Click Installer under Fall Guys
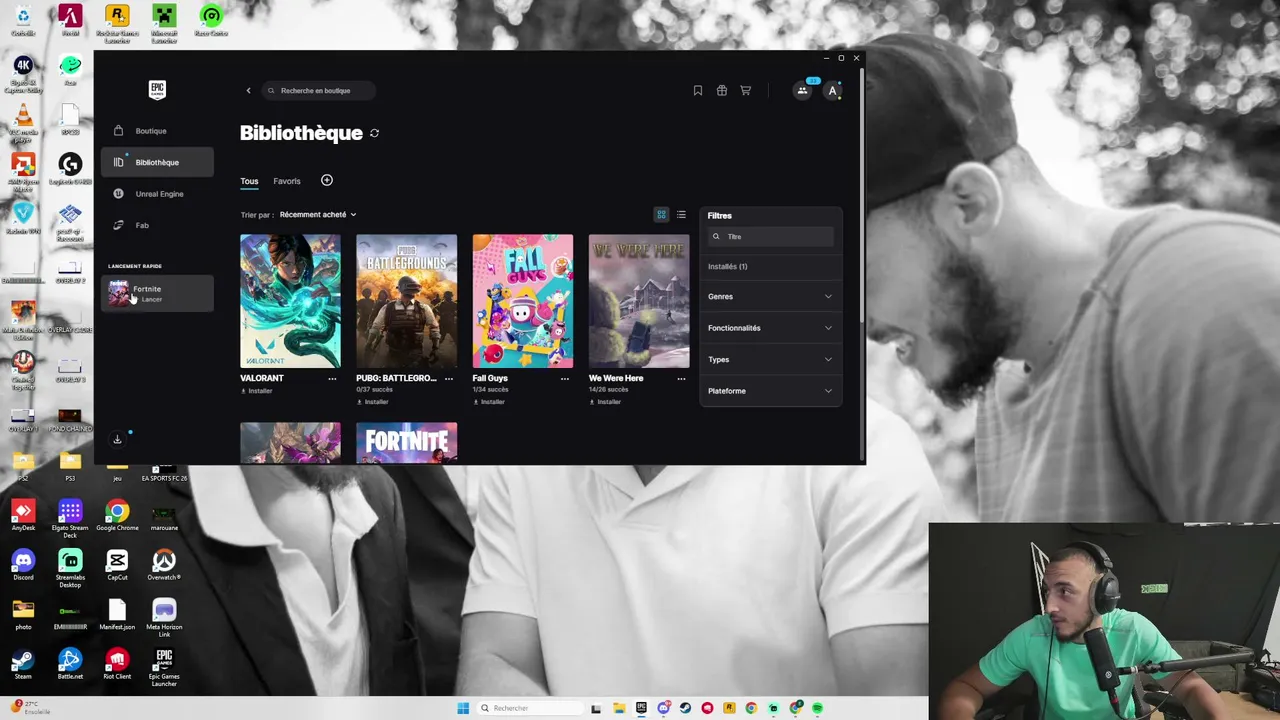The height and width of the screenshot is (720, 1280). click(489, 402)
